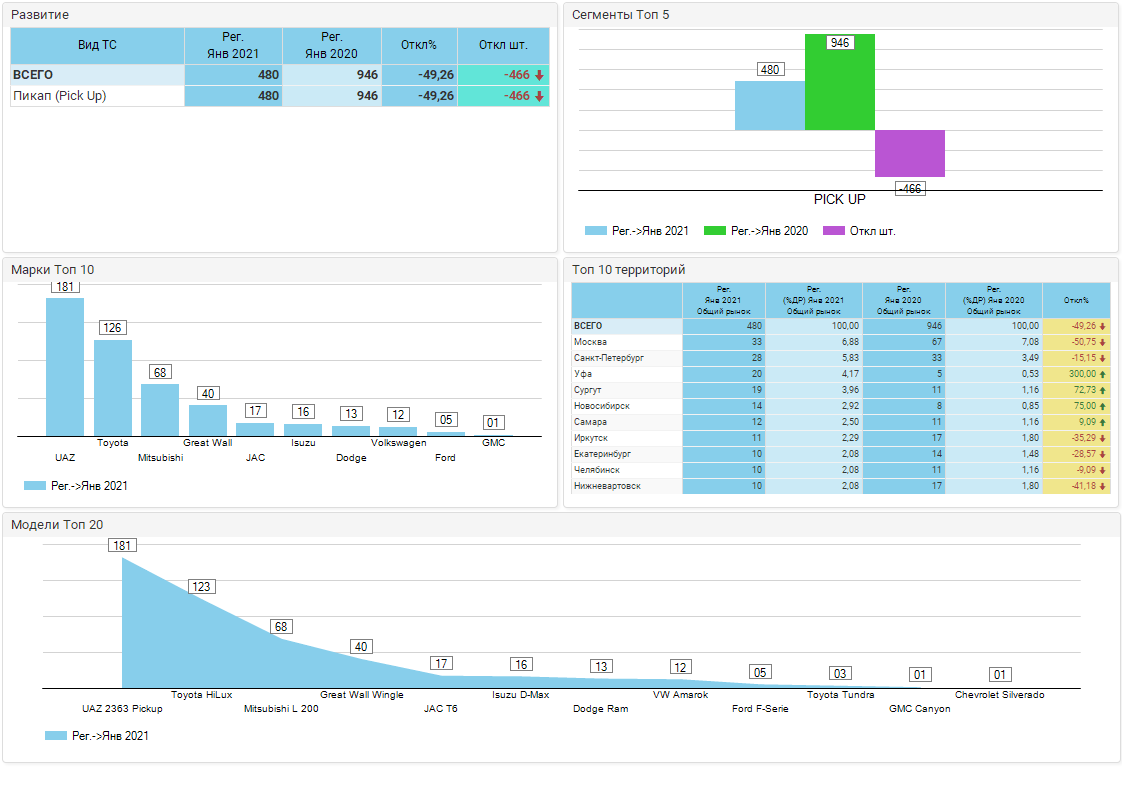Image resolution: width=1122 pixels, height=793 pixels.
Task: Sort by Вид ТС column header
Action: [97, 45]
